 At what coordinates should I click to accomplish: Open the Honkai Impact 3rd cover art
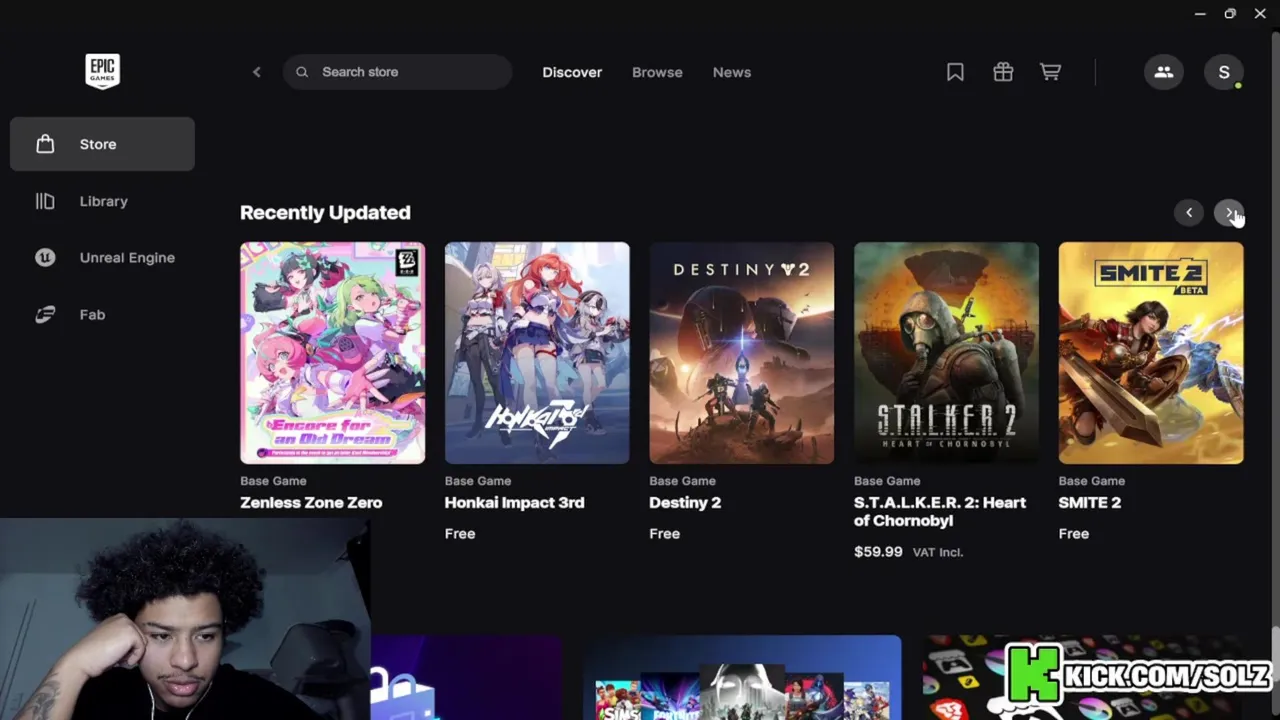[x=537, y=353]
